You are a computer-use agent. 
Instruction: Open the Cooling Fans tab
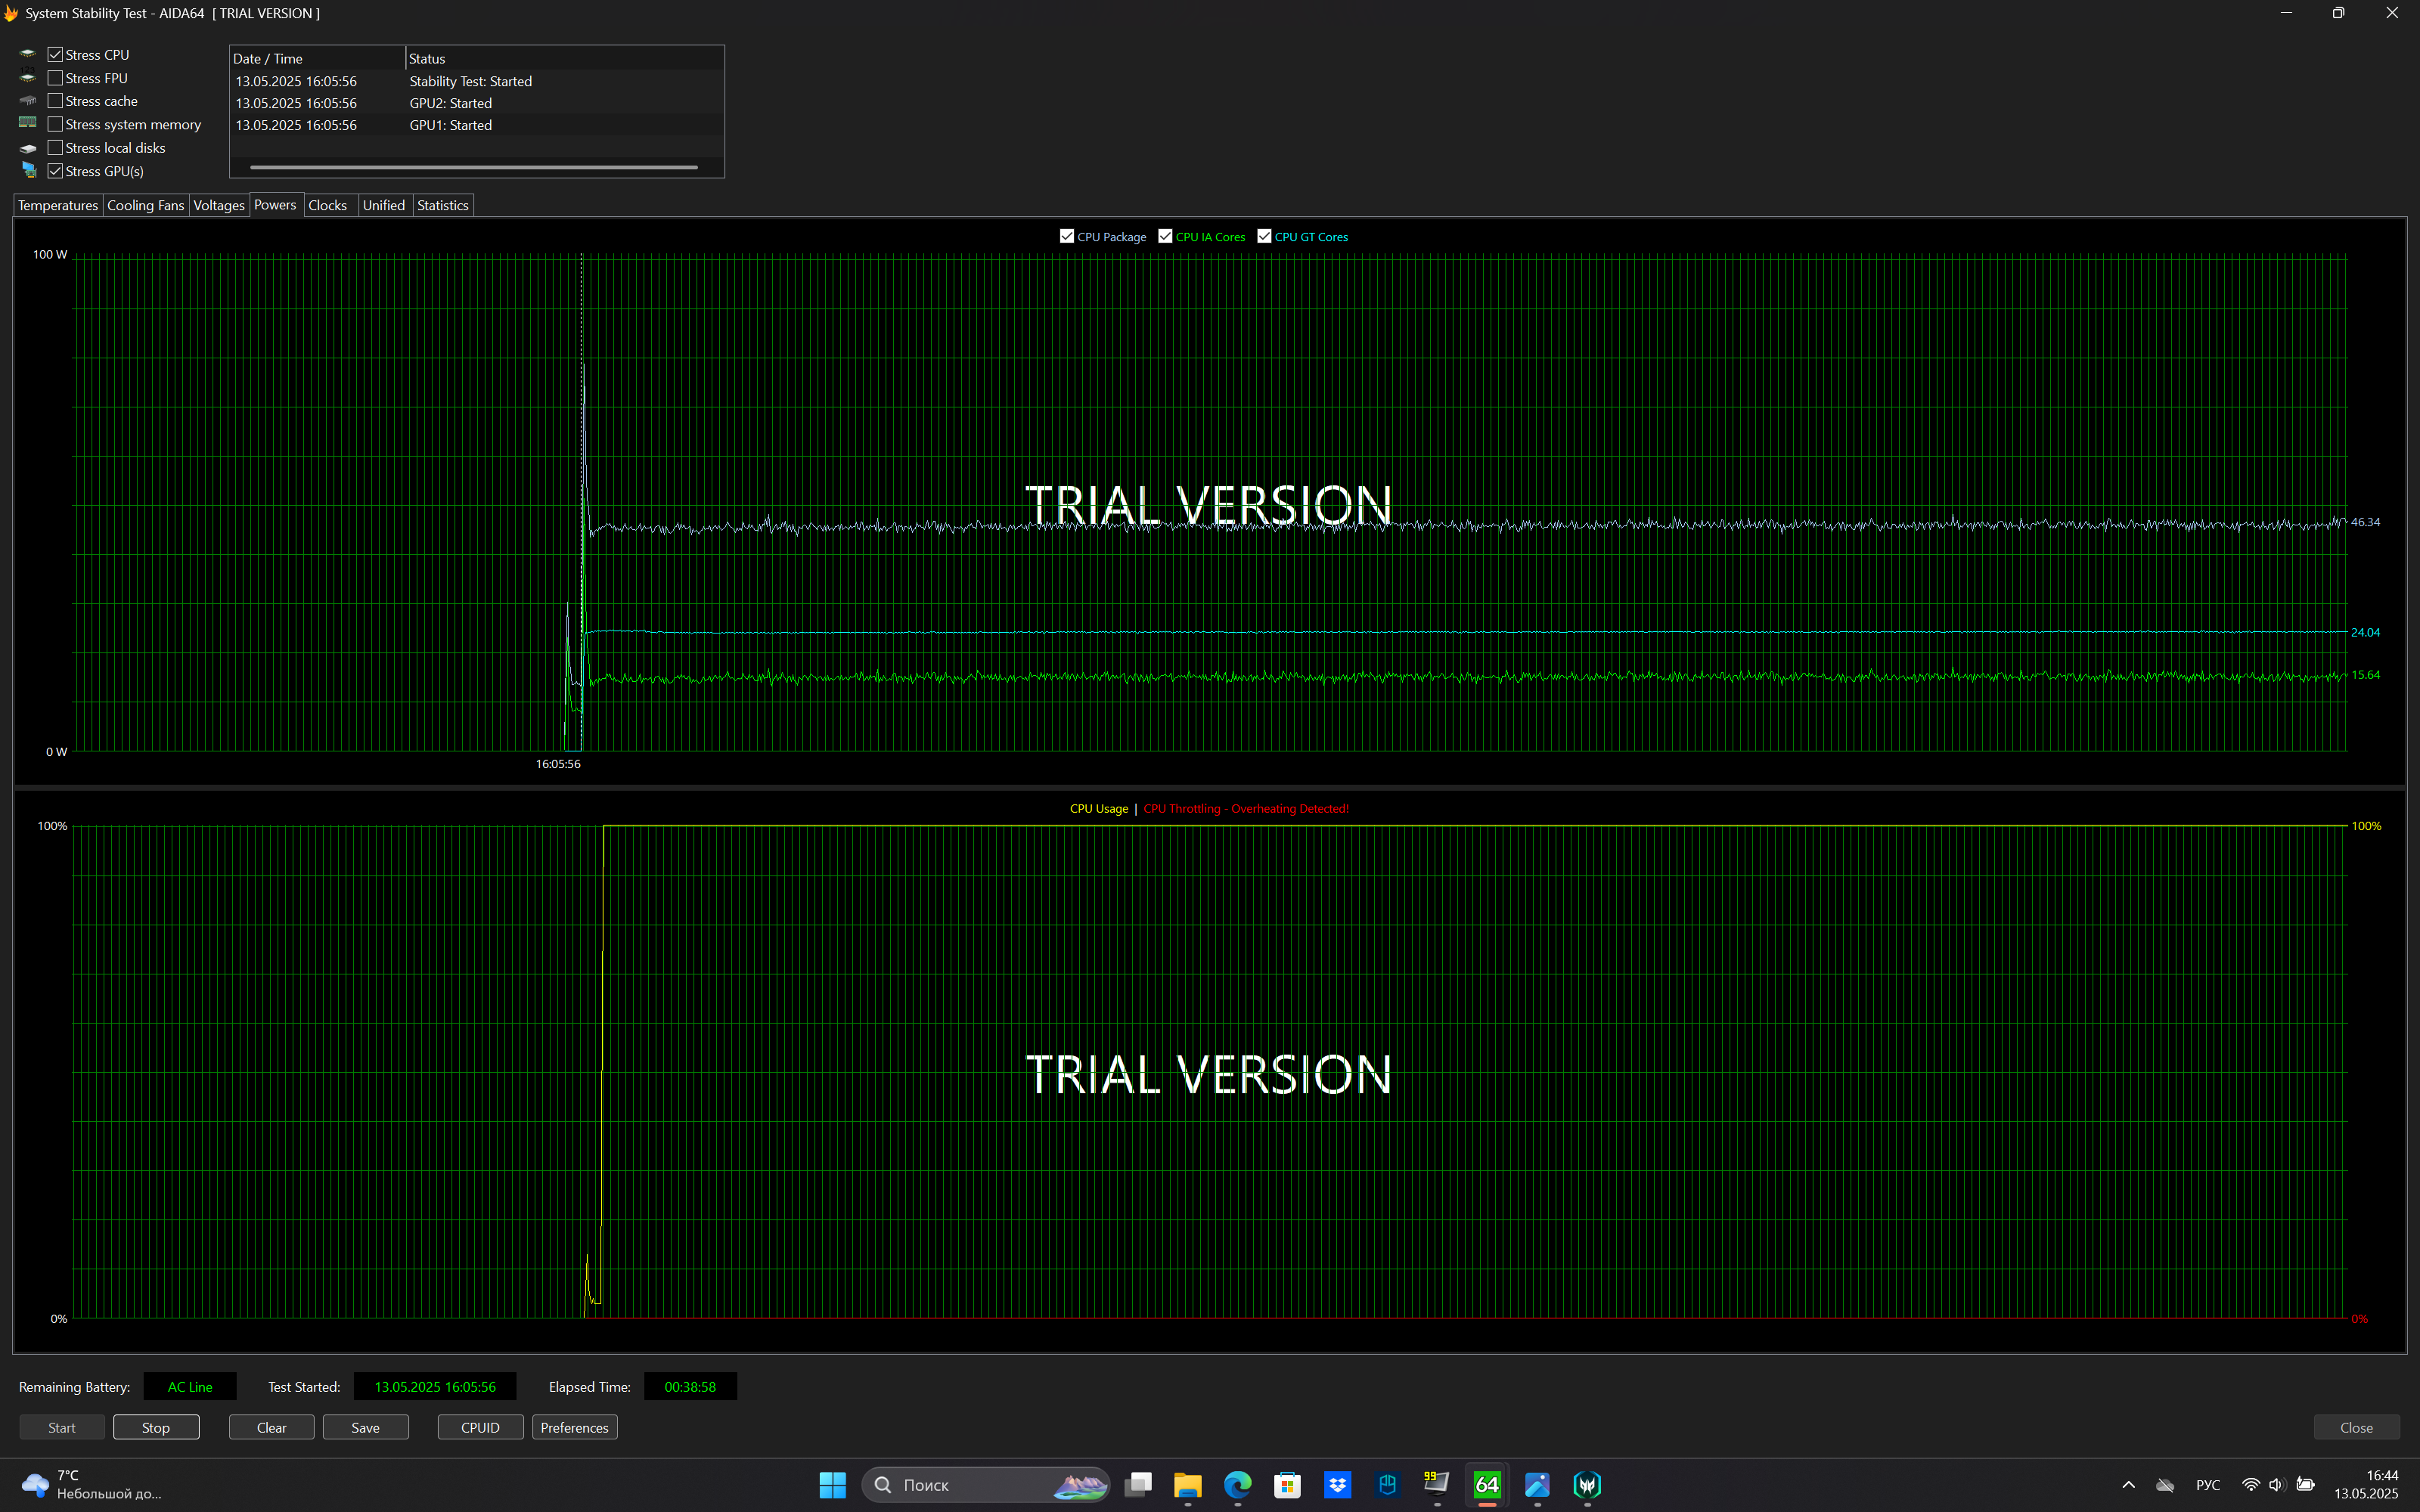(x=145, y=205)
